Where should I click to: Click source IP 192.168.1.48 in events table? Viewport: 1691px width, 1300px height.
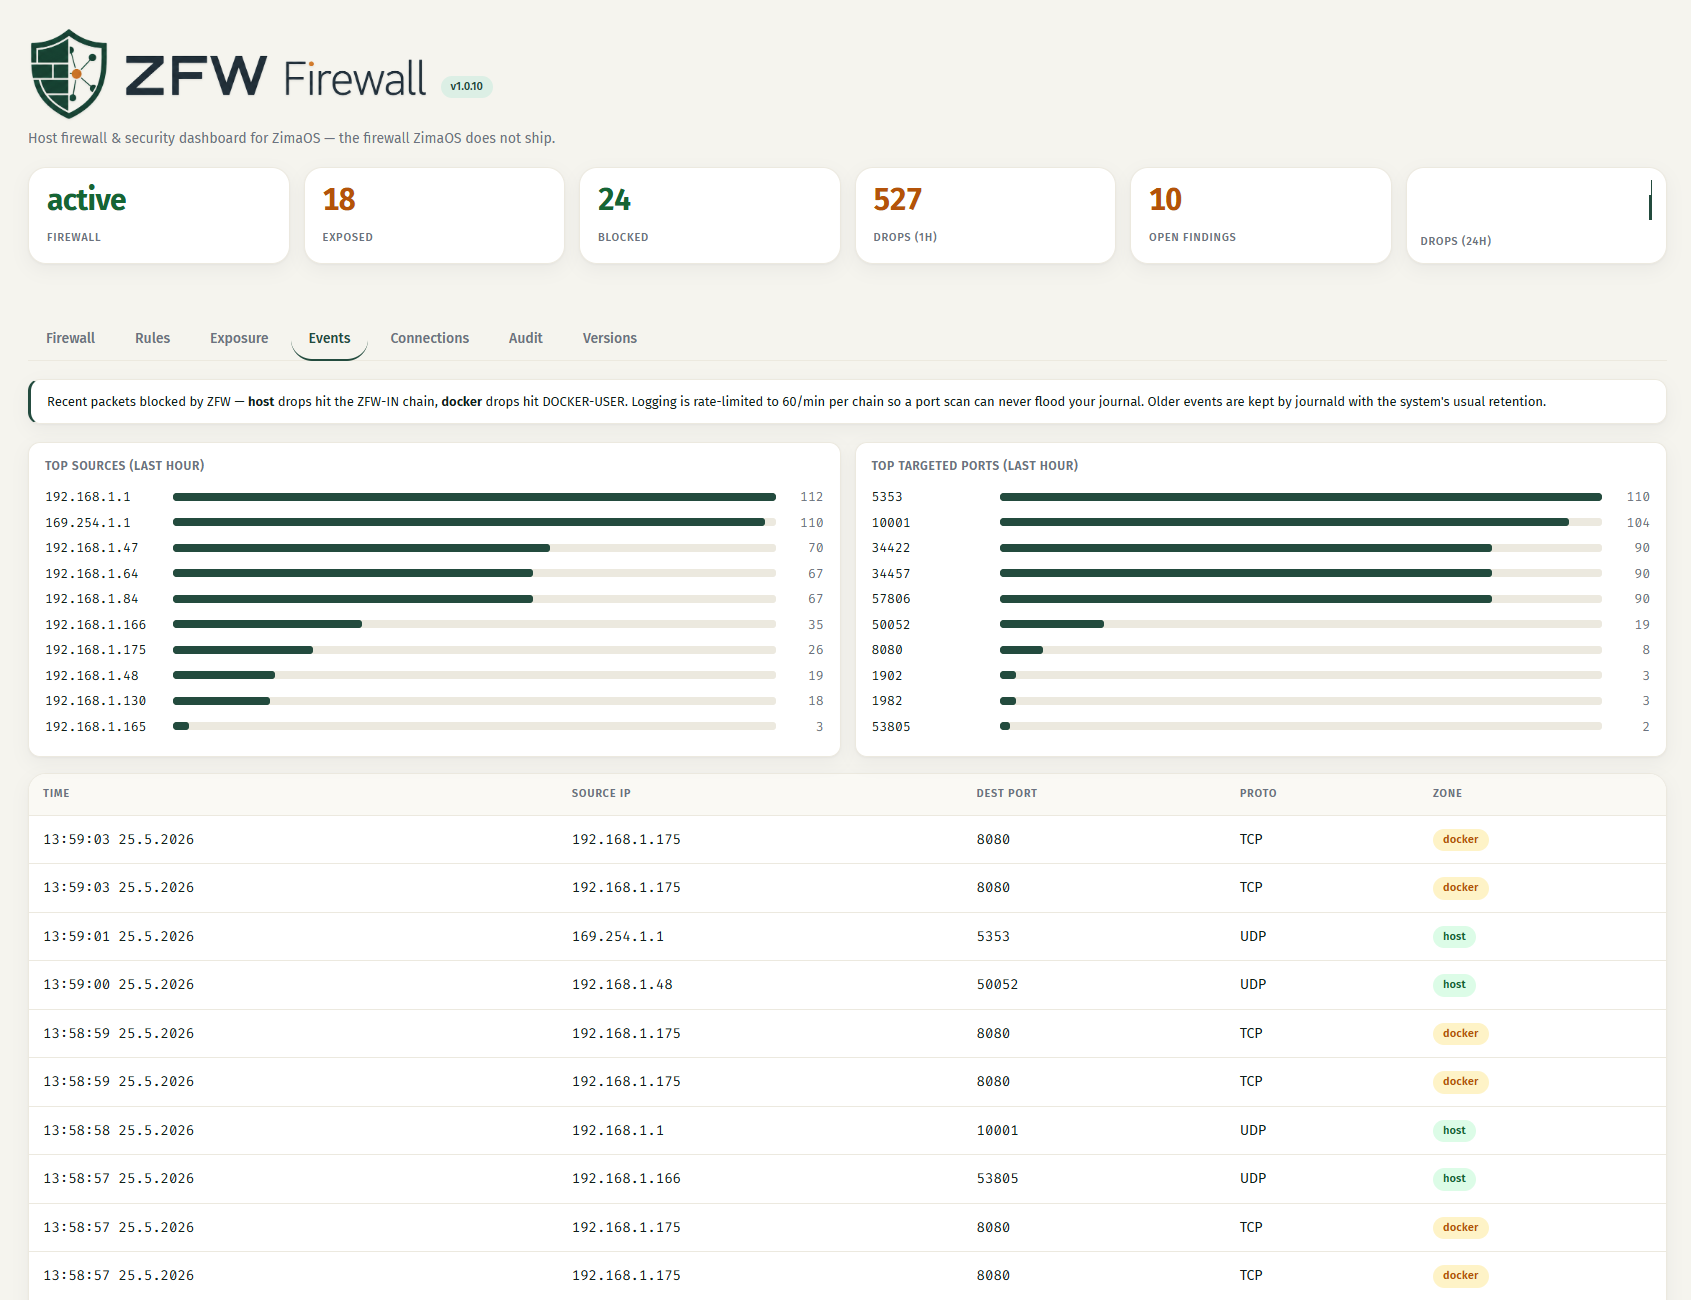pyautogui.click(x=622, y=984)
